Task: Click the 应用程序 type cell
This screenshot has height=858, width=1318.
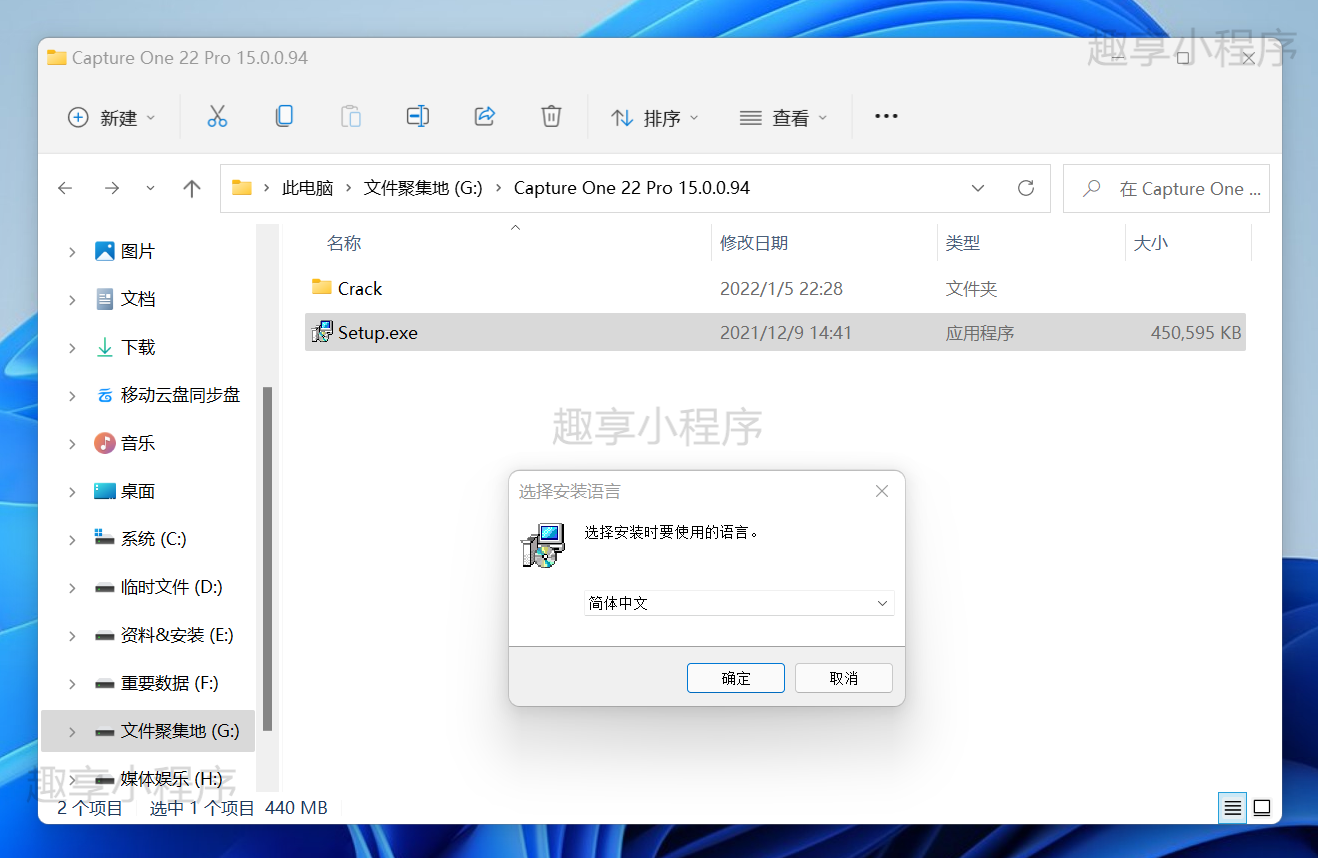Action: point(980,332)
